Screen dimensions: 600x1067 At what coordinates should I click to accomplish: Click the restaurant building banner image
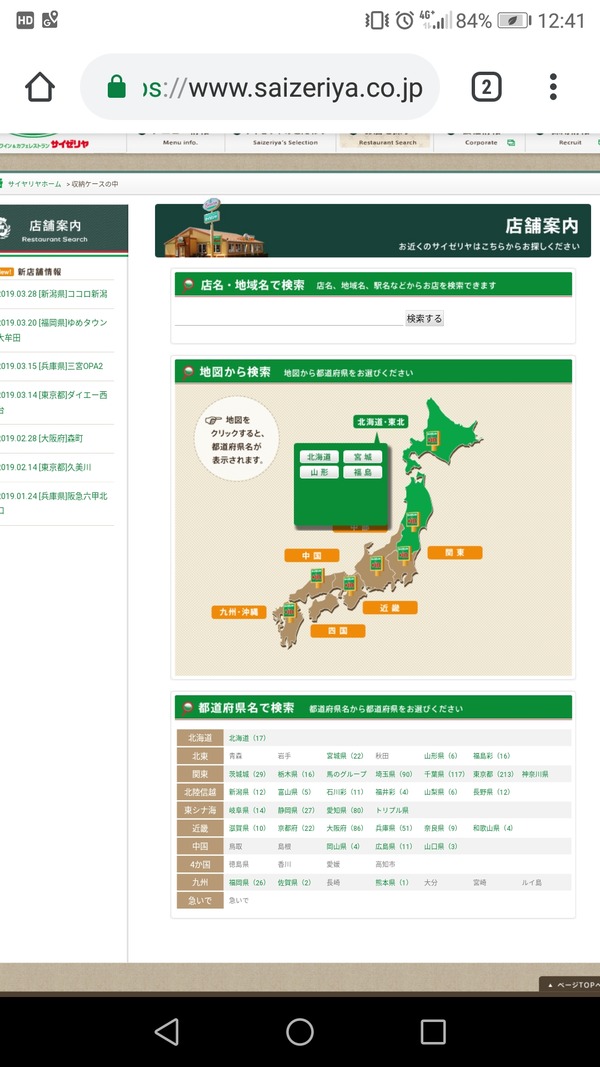tap(214, 229)
